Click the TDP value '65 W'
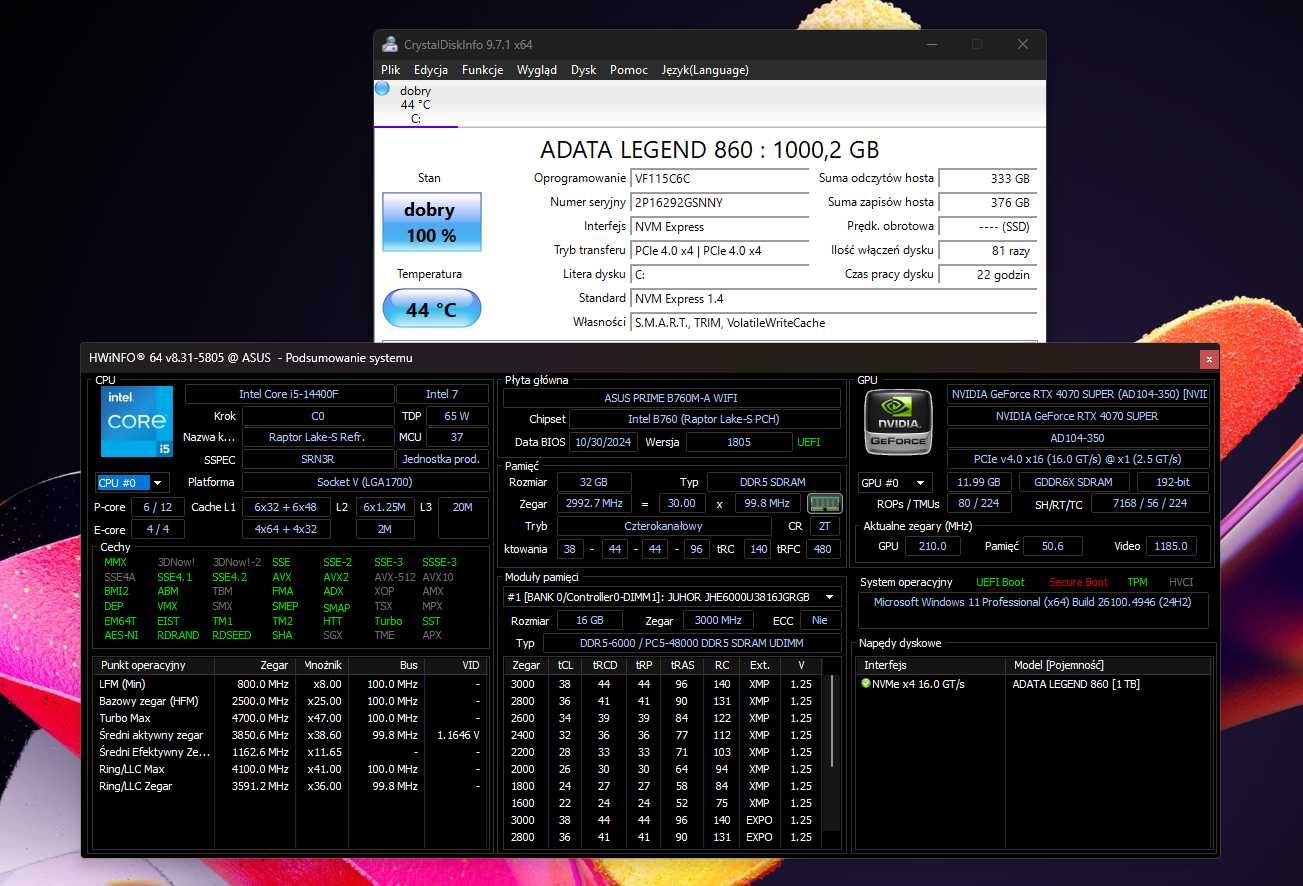1303x886 pixels. pos(456,416)
